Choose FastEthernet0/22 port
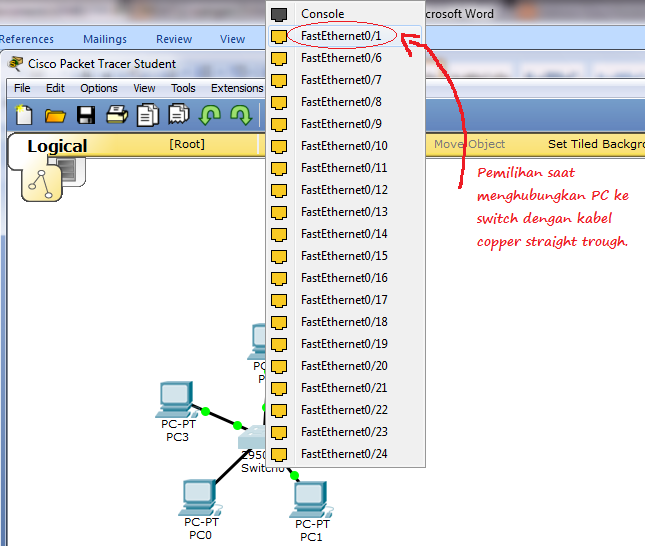 pos(346,410)
